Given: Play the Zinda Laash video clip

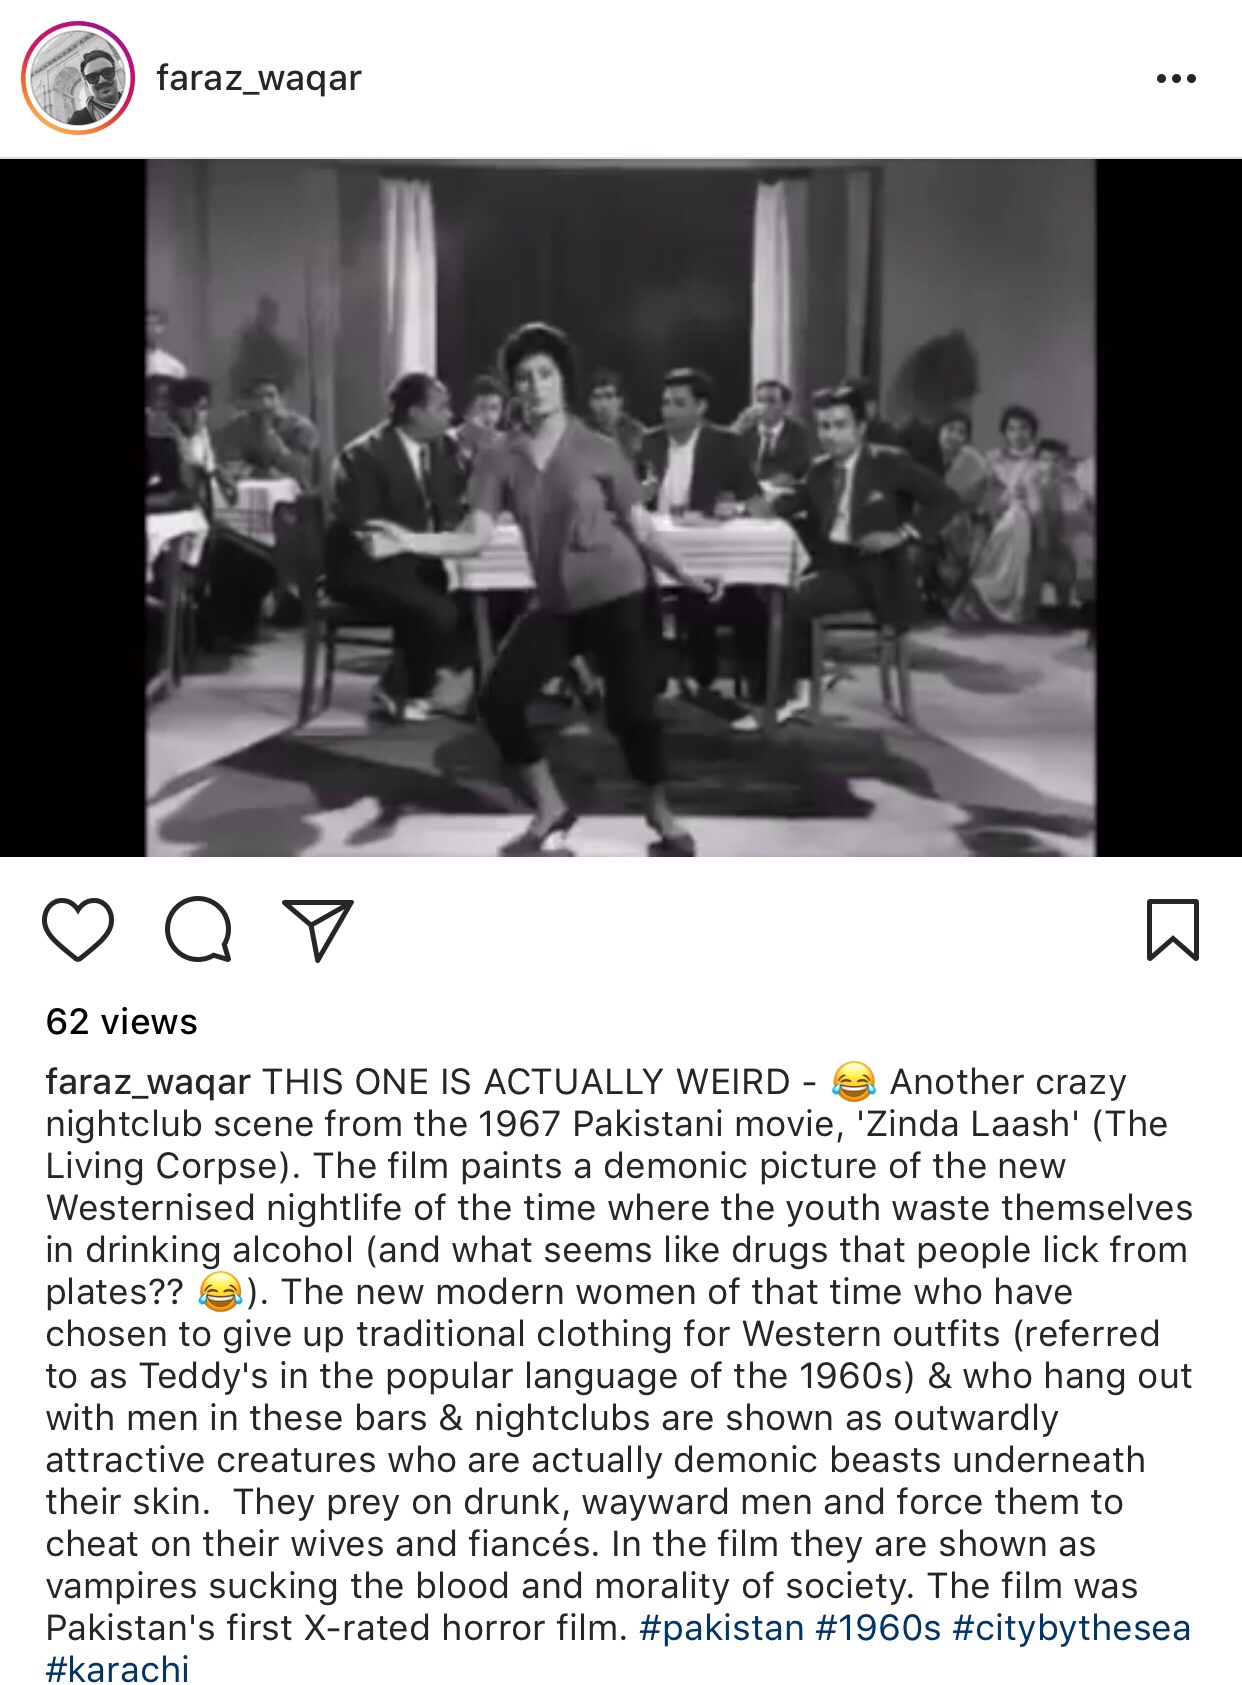Looking at the screenshot, I should pyautogui.click(x=621, y=508).
